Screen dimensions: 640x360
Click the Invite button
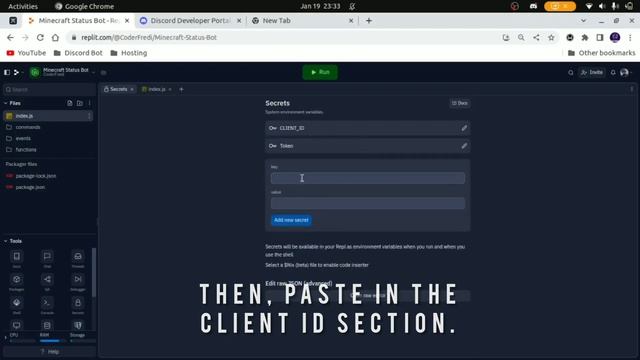(592, 72)
